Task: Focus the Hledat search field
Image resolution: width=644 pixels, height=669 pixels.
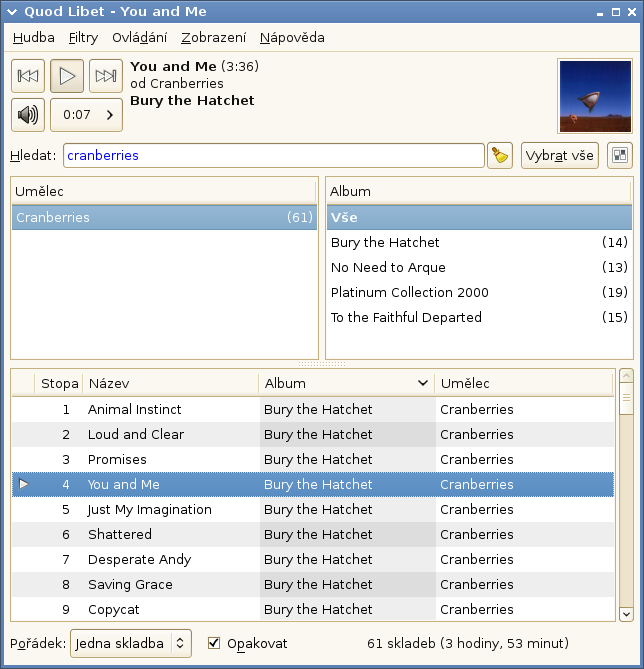Action: [274, 155]
